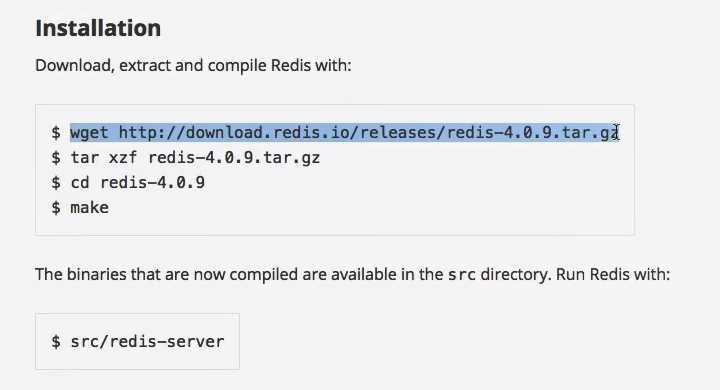Click the dollar prompt before src/redis-server
Image resolution: width=720 pixels, height=390 pixels.
[x=56, y=341]
